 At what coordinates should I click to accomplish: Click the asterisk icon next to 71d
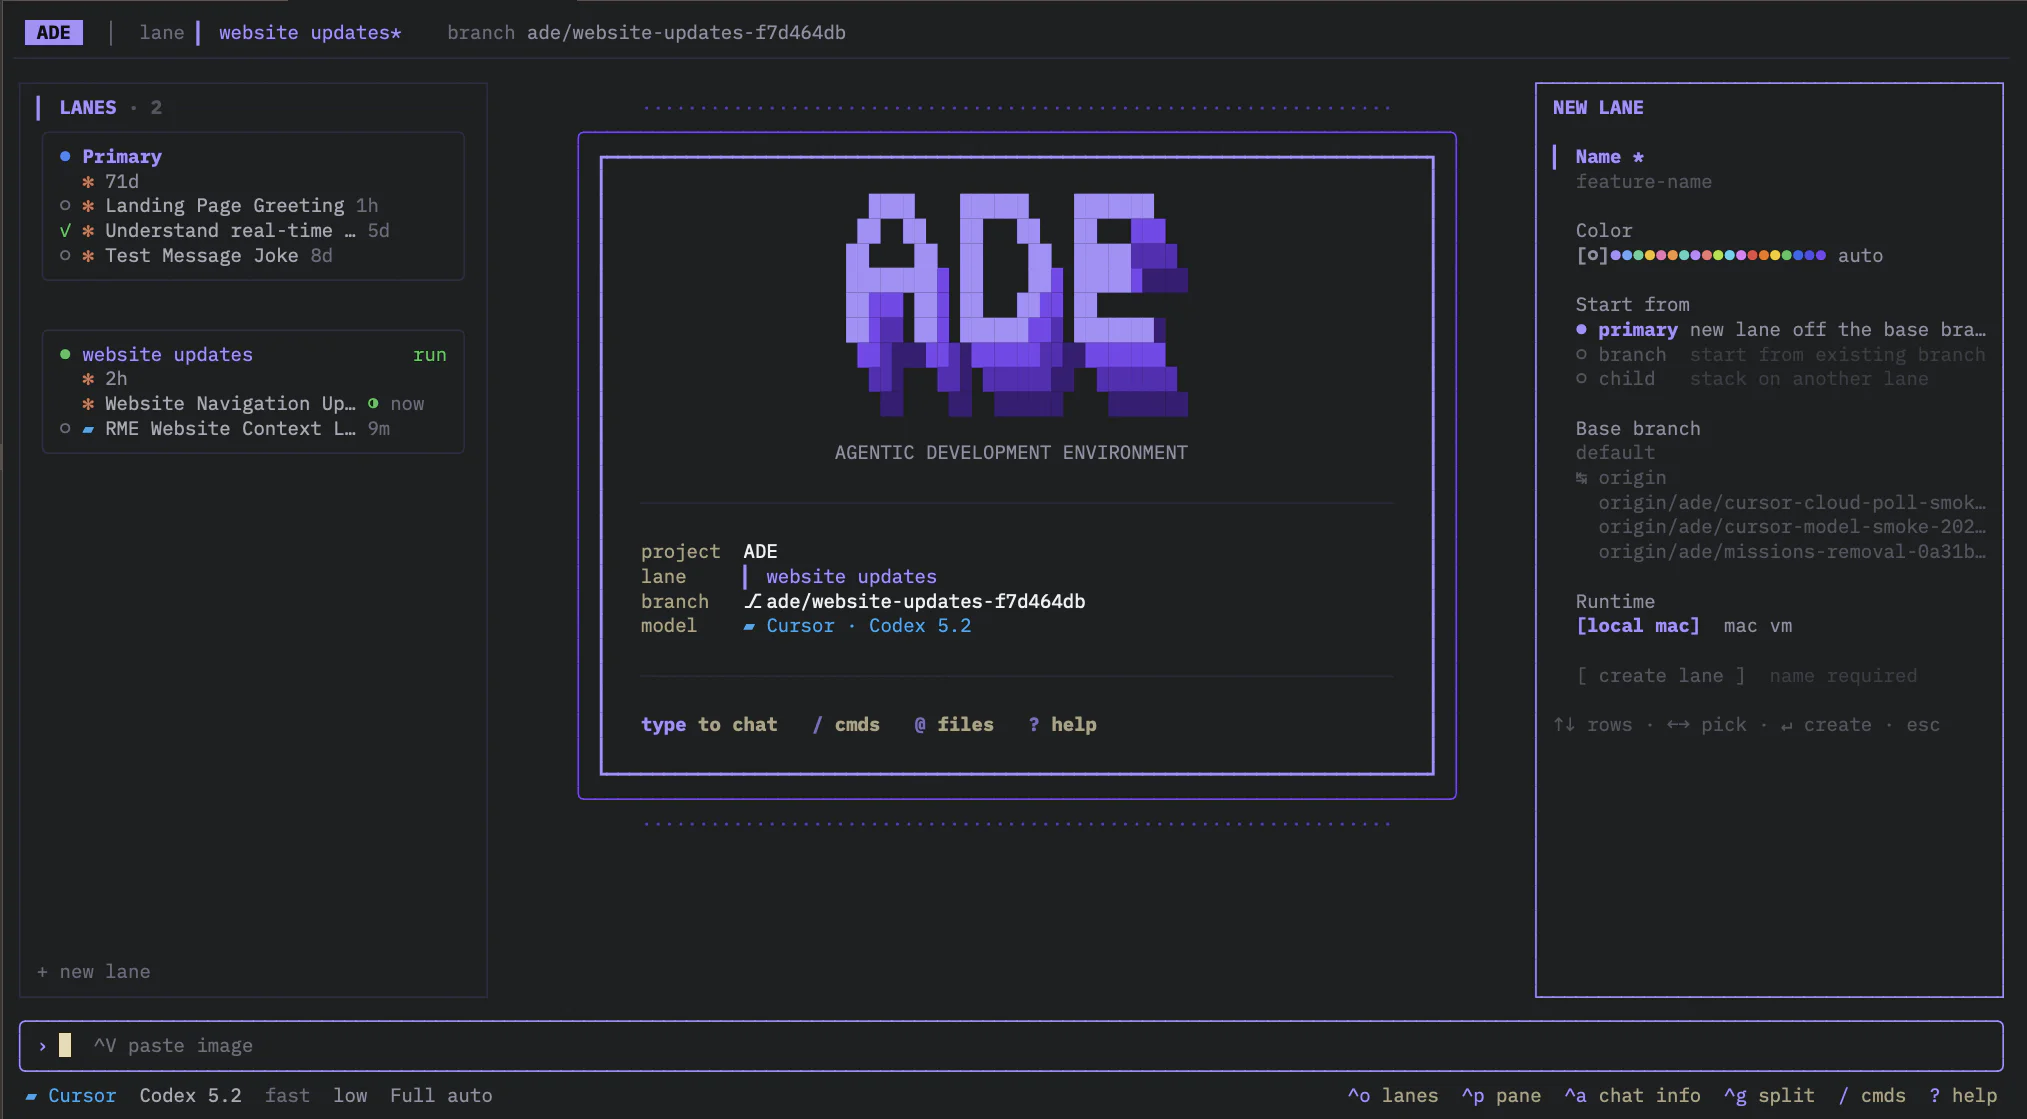[88, 182]
